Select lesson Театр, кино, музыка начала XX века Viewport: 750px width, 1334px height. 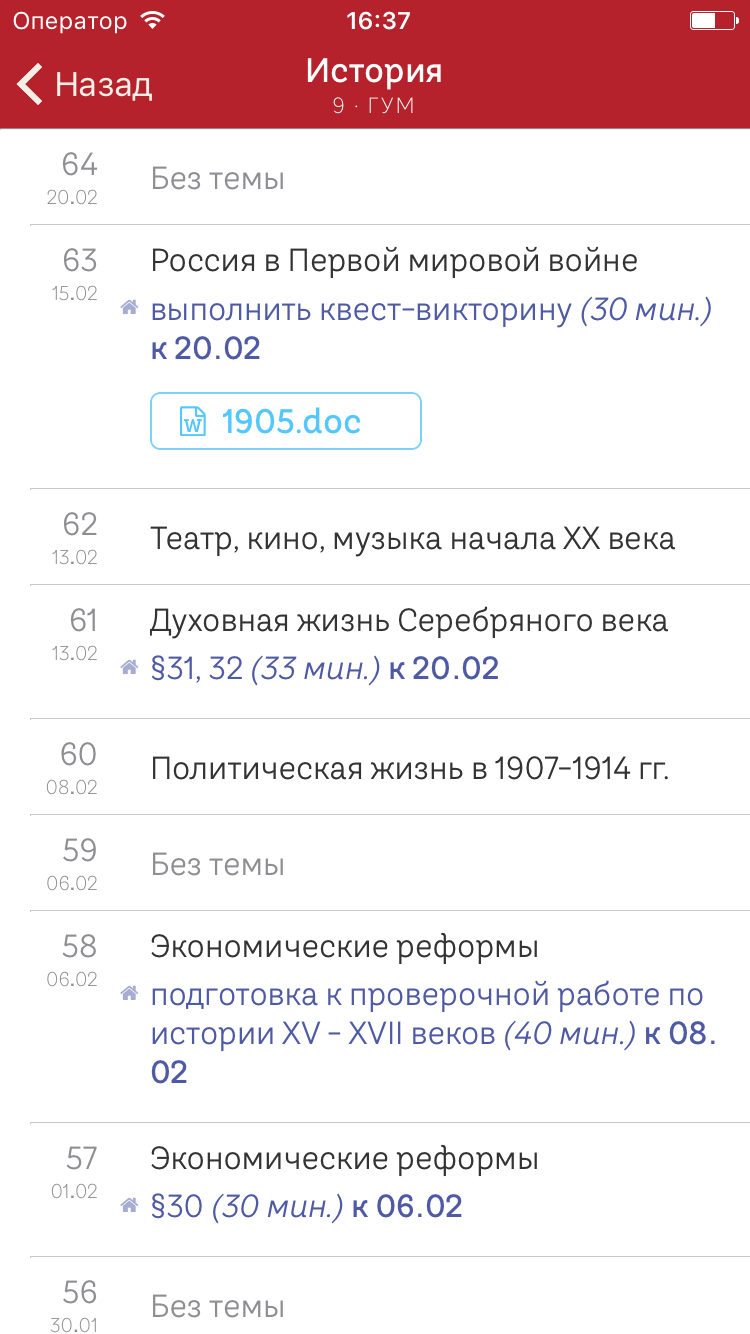(x=412, y=539)
